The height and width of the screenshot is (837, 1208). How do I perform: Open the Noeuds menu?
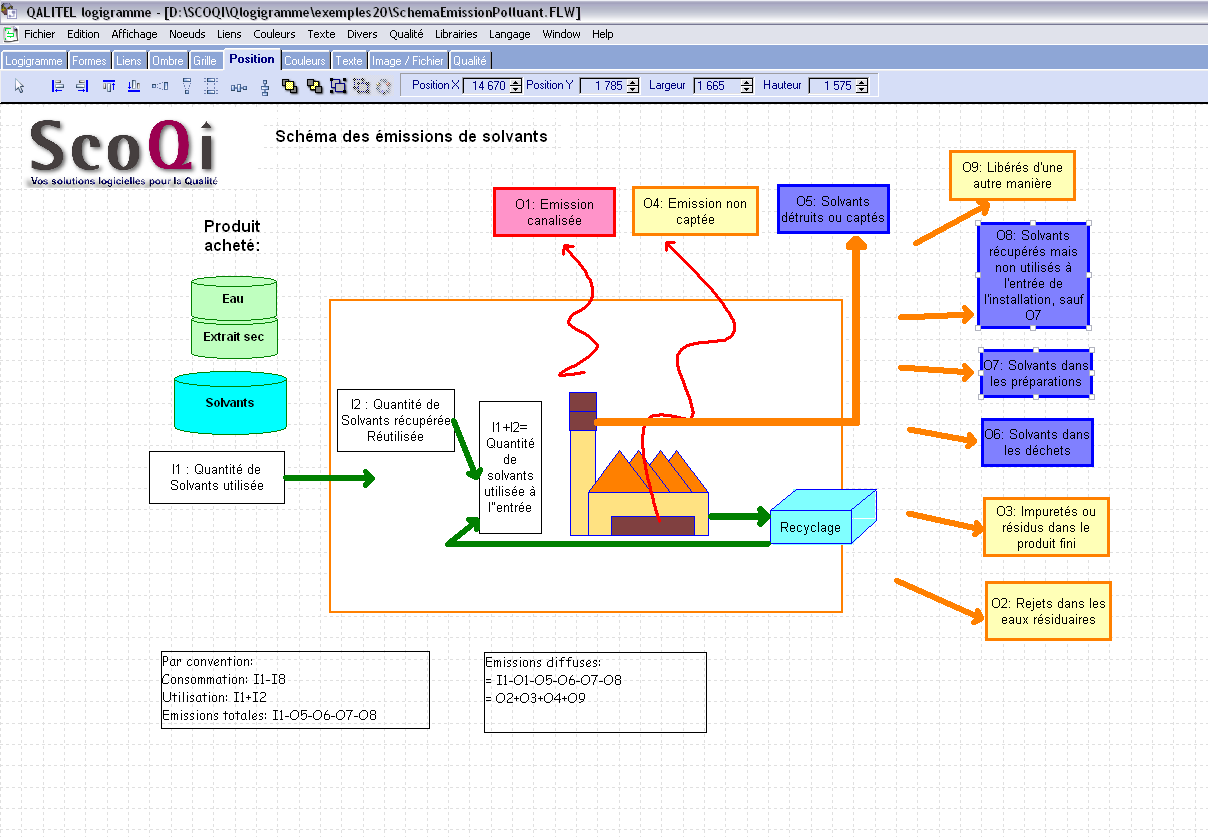pyautogui.click(x=187, y=34)
